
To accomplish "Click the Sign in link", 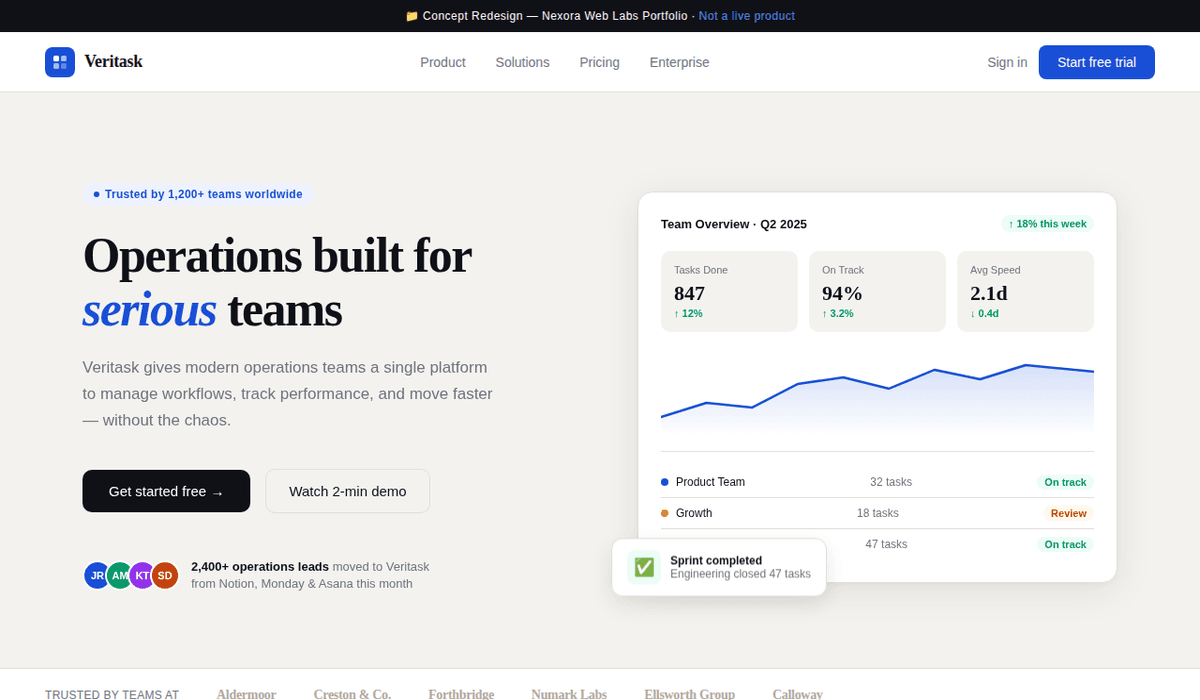I will (x=1007, y=62).
